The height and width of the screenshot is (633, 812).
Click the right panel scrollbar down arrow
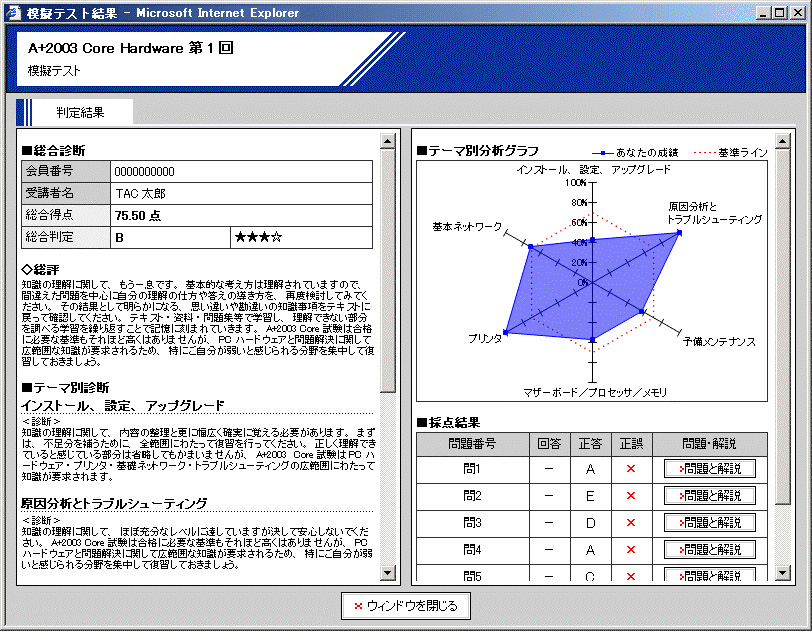783,571
